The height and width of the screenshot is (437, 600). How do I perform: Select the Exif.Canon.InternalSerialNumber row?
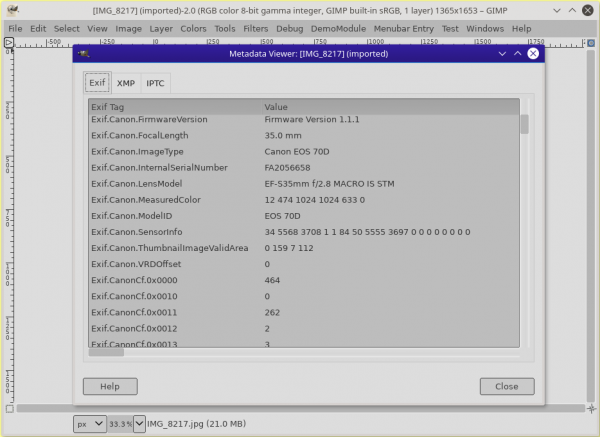[304, 168]
